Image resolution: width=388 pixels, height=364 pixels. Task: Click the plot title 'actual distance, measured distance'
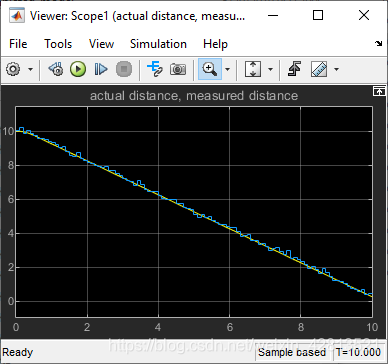click(x=194, y=96)
